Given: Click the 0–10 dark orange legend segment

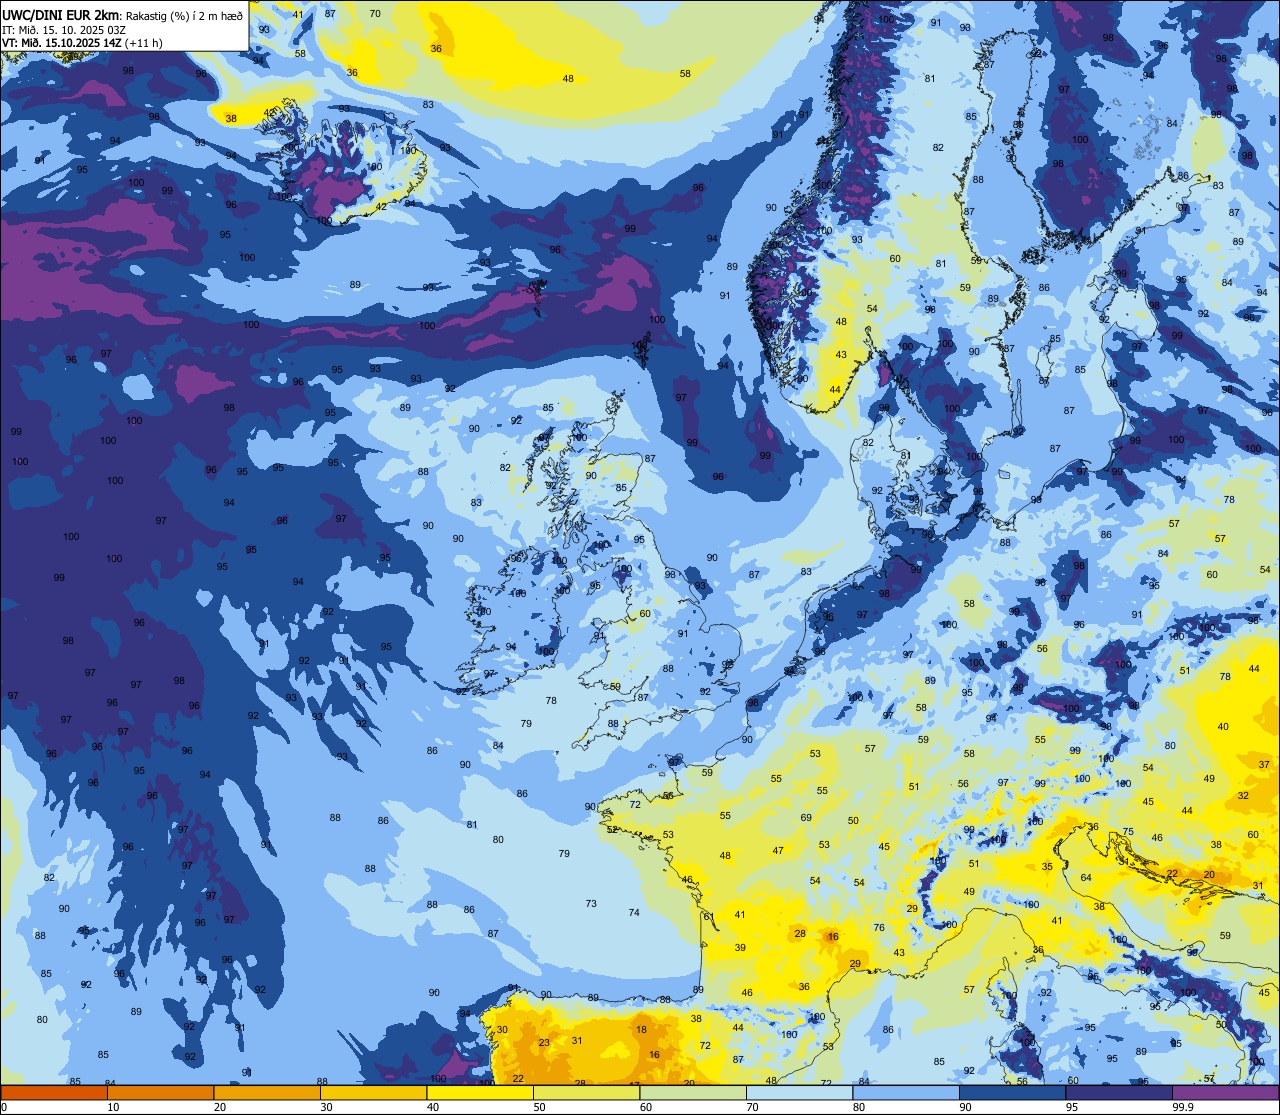Looking at the screenshot, I should click(54, 1092).
